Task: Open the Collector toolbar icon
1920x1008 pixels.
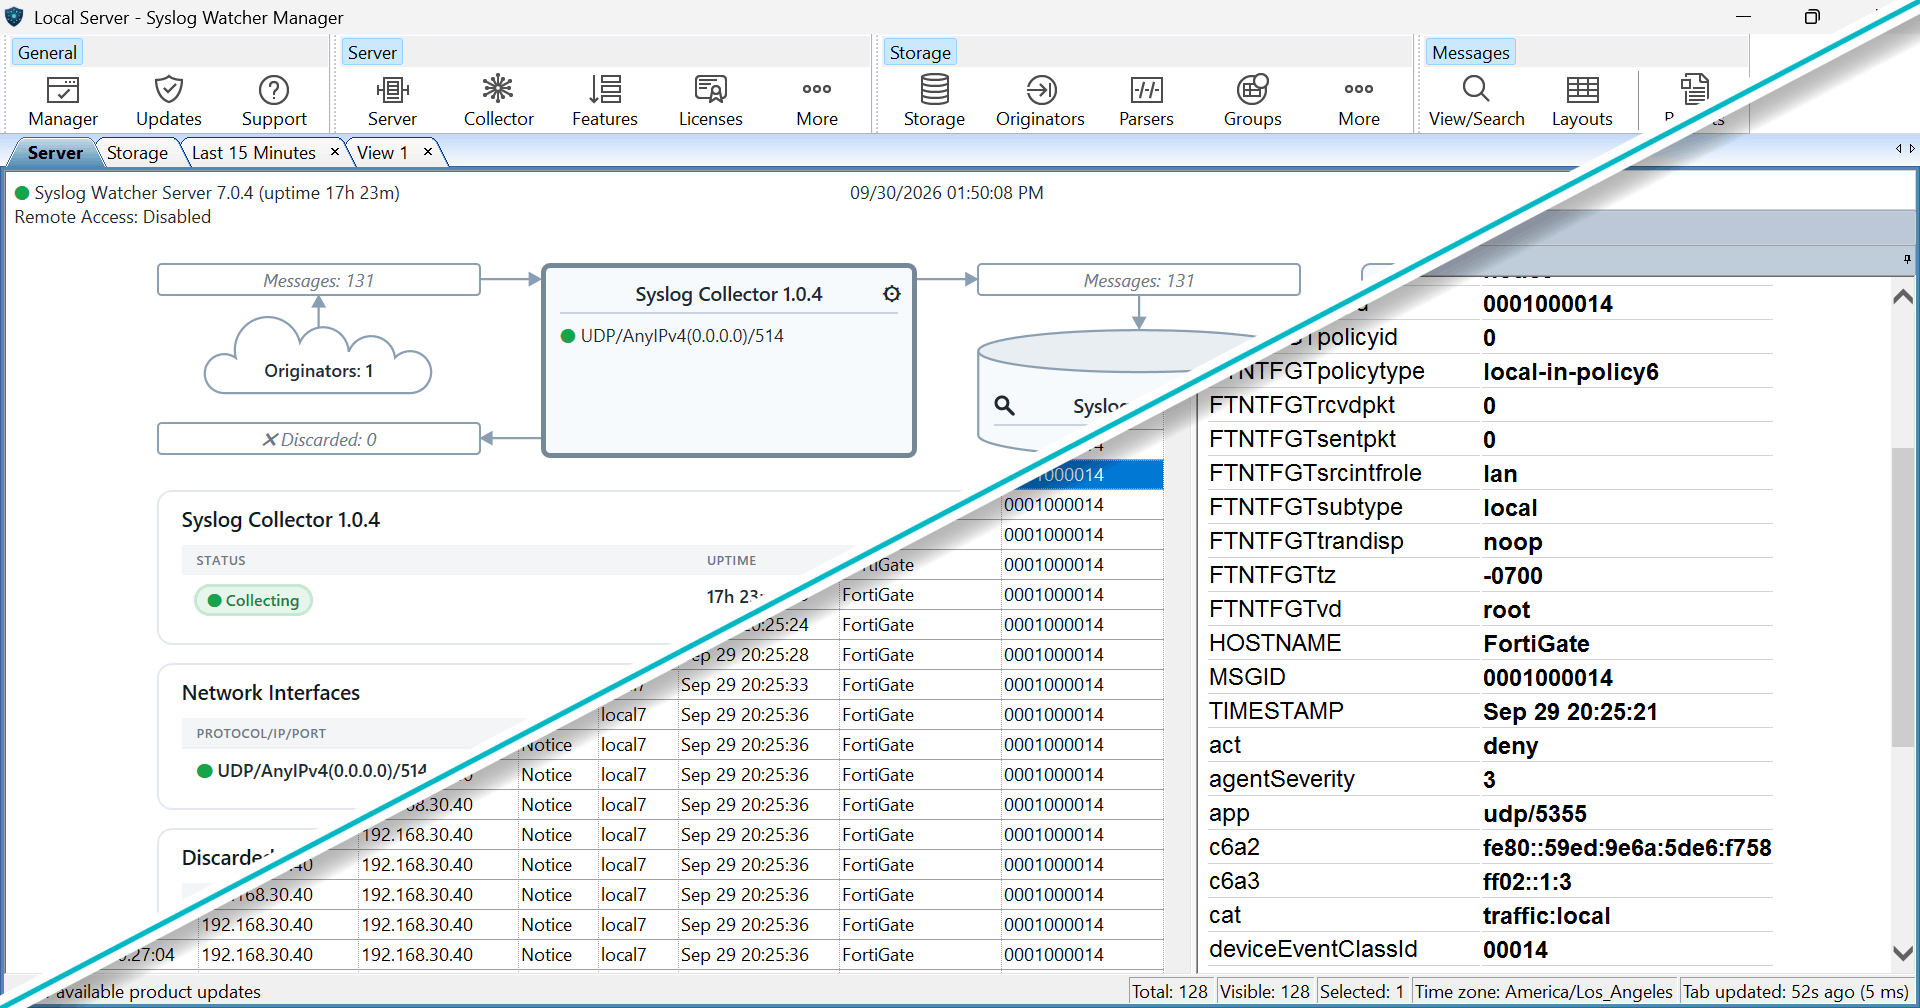Action: (498, 101)
